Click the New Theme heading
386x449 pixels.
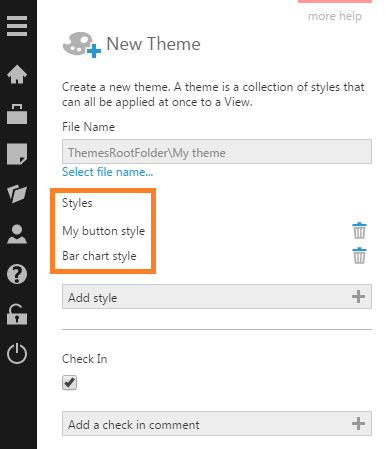point(153,44)
